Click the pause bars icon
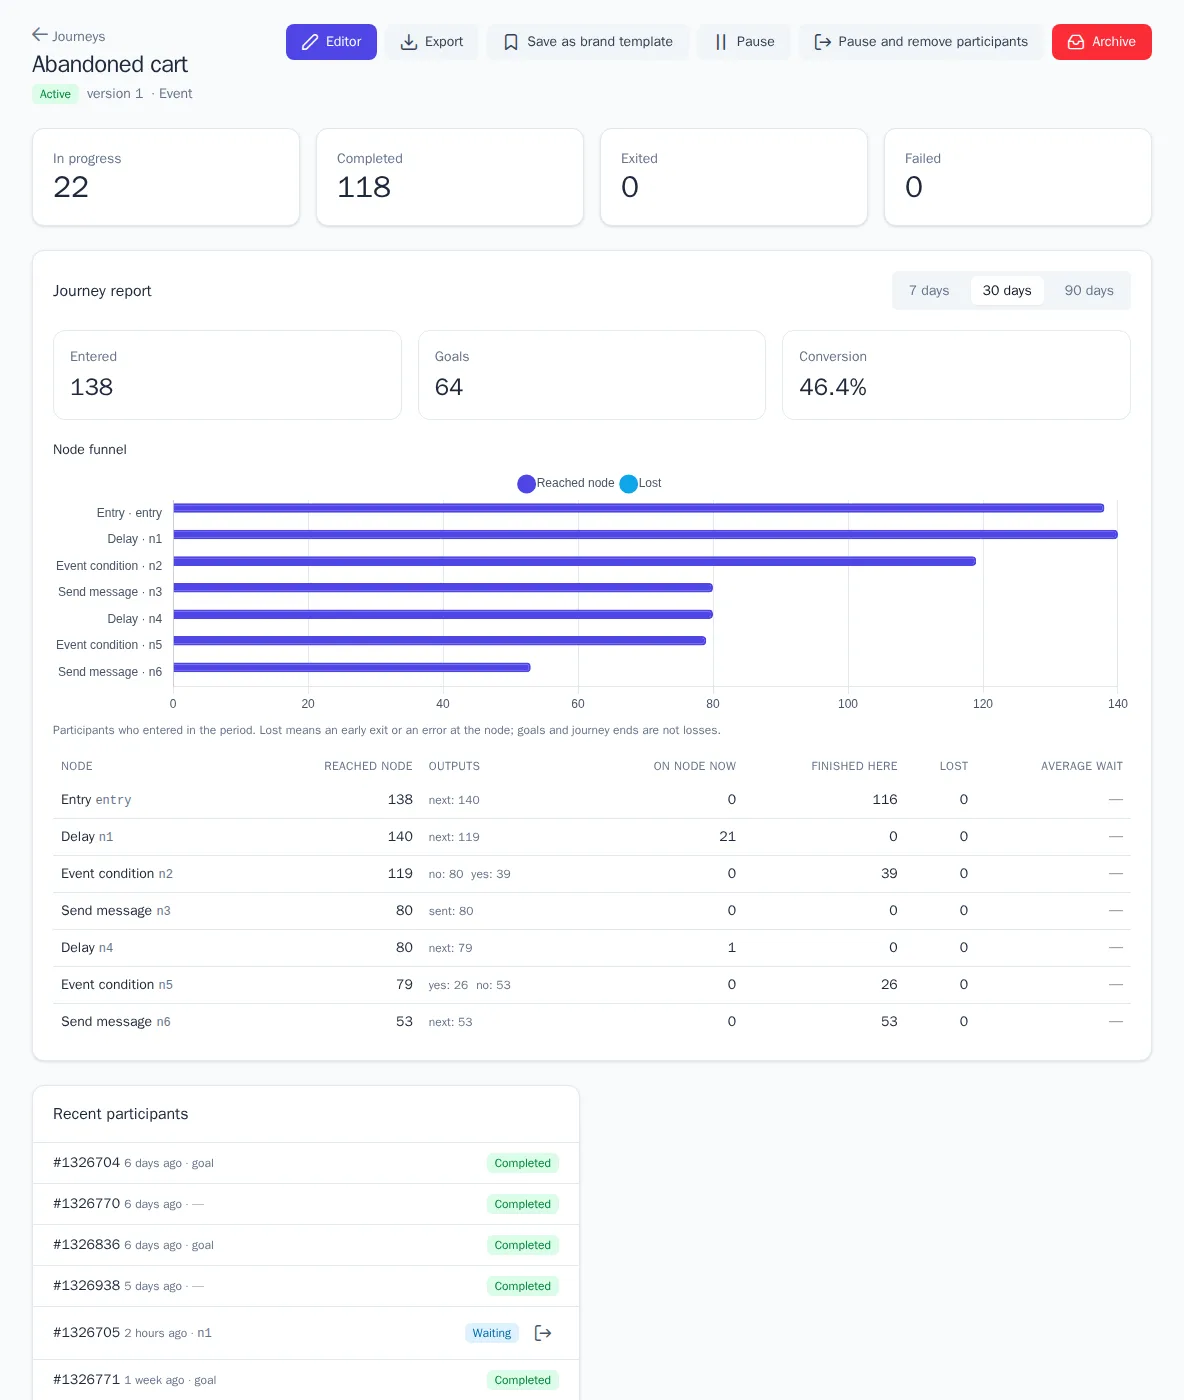Viewport: 1184px width, 1400px height. click(720, 42)
